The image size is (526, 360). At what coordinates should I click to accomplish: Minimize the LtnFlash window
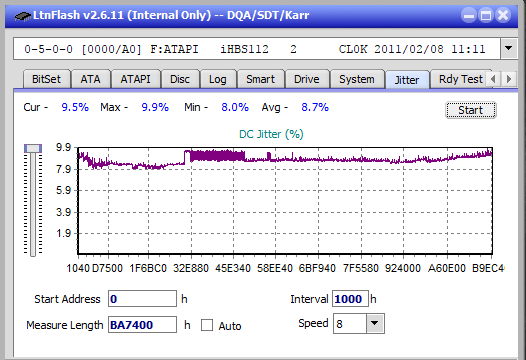click(469, 15)
